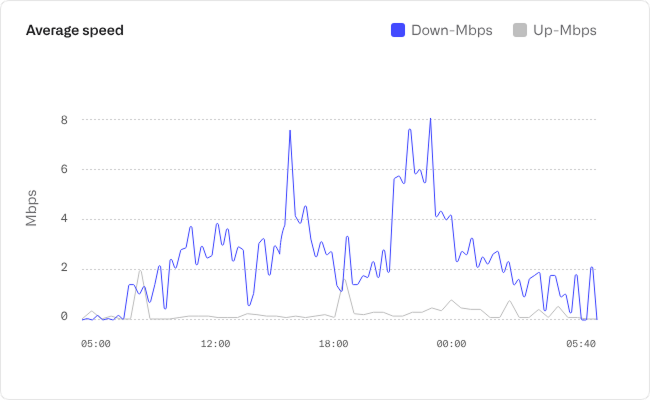Toggle the Up-Mbps series label
This screenshot has height=400, width=650.
(x=565, y=30)
